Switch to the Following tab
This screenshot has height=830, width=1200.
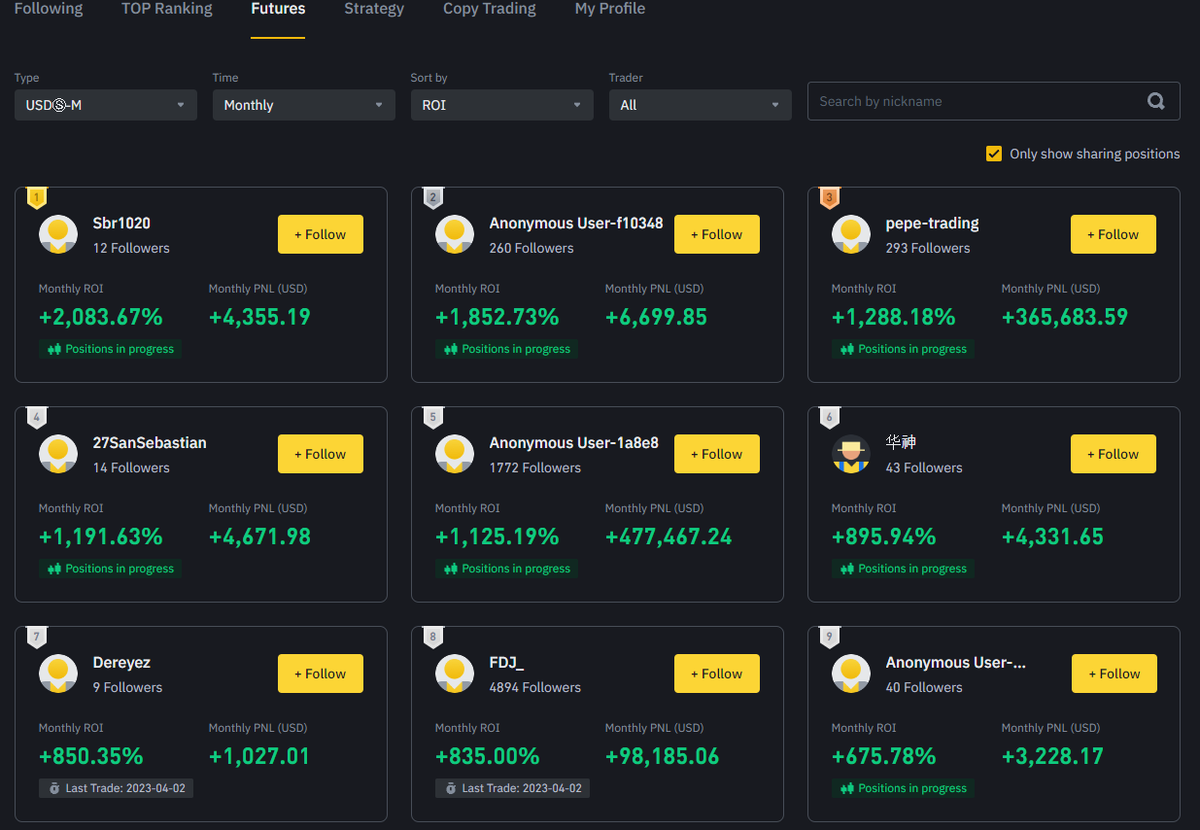48,9
